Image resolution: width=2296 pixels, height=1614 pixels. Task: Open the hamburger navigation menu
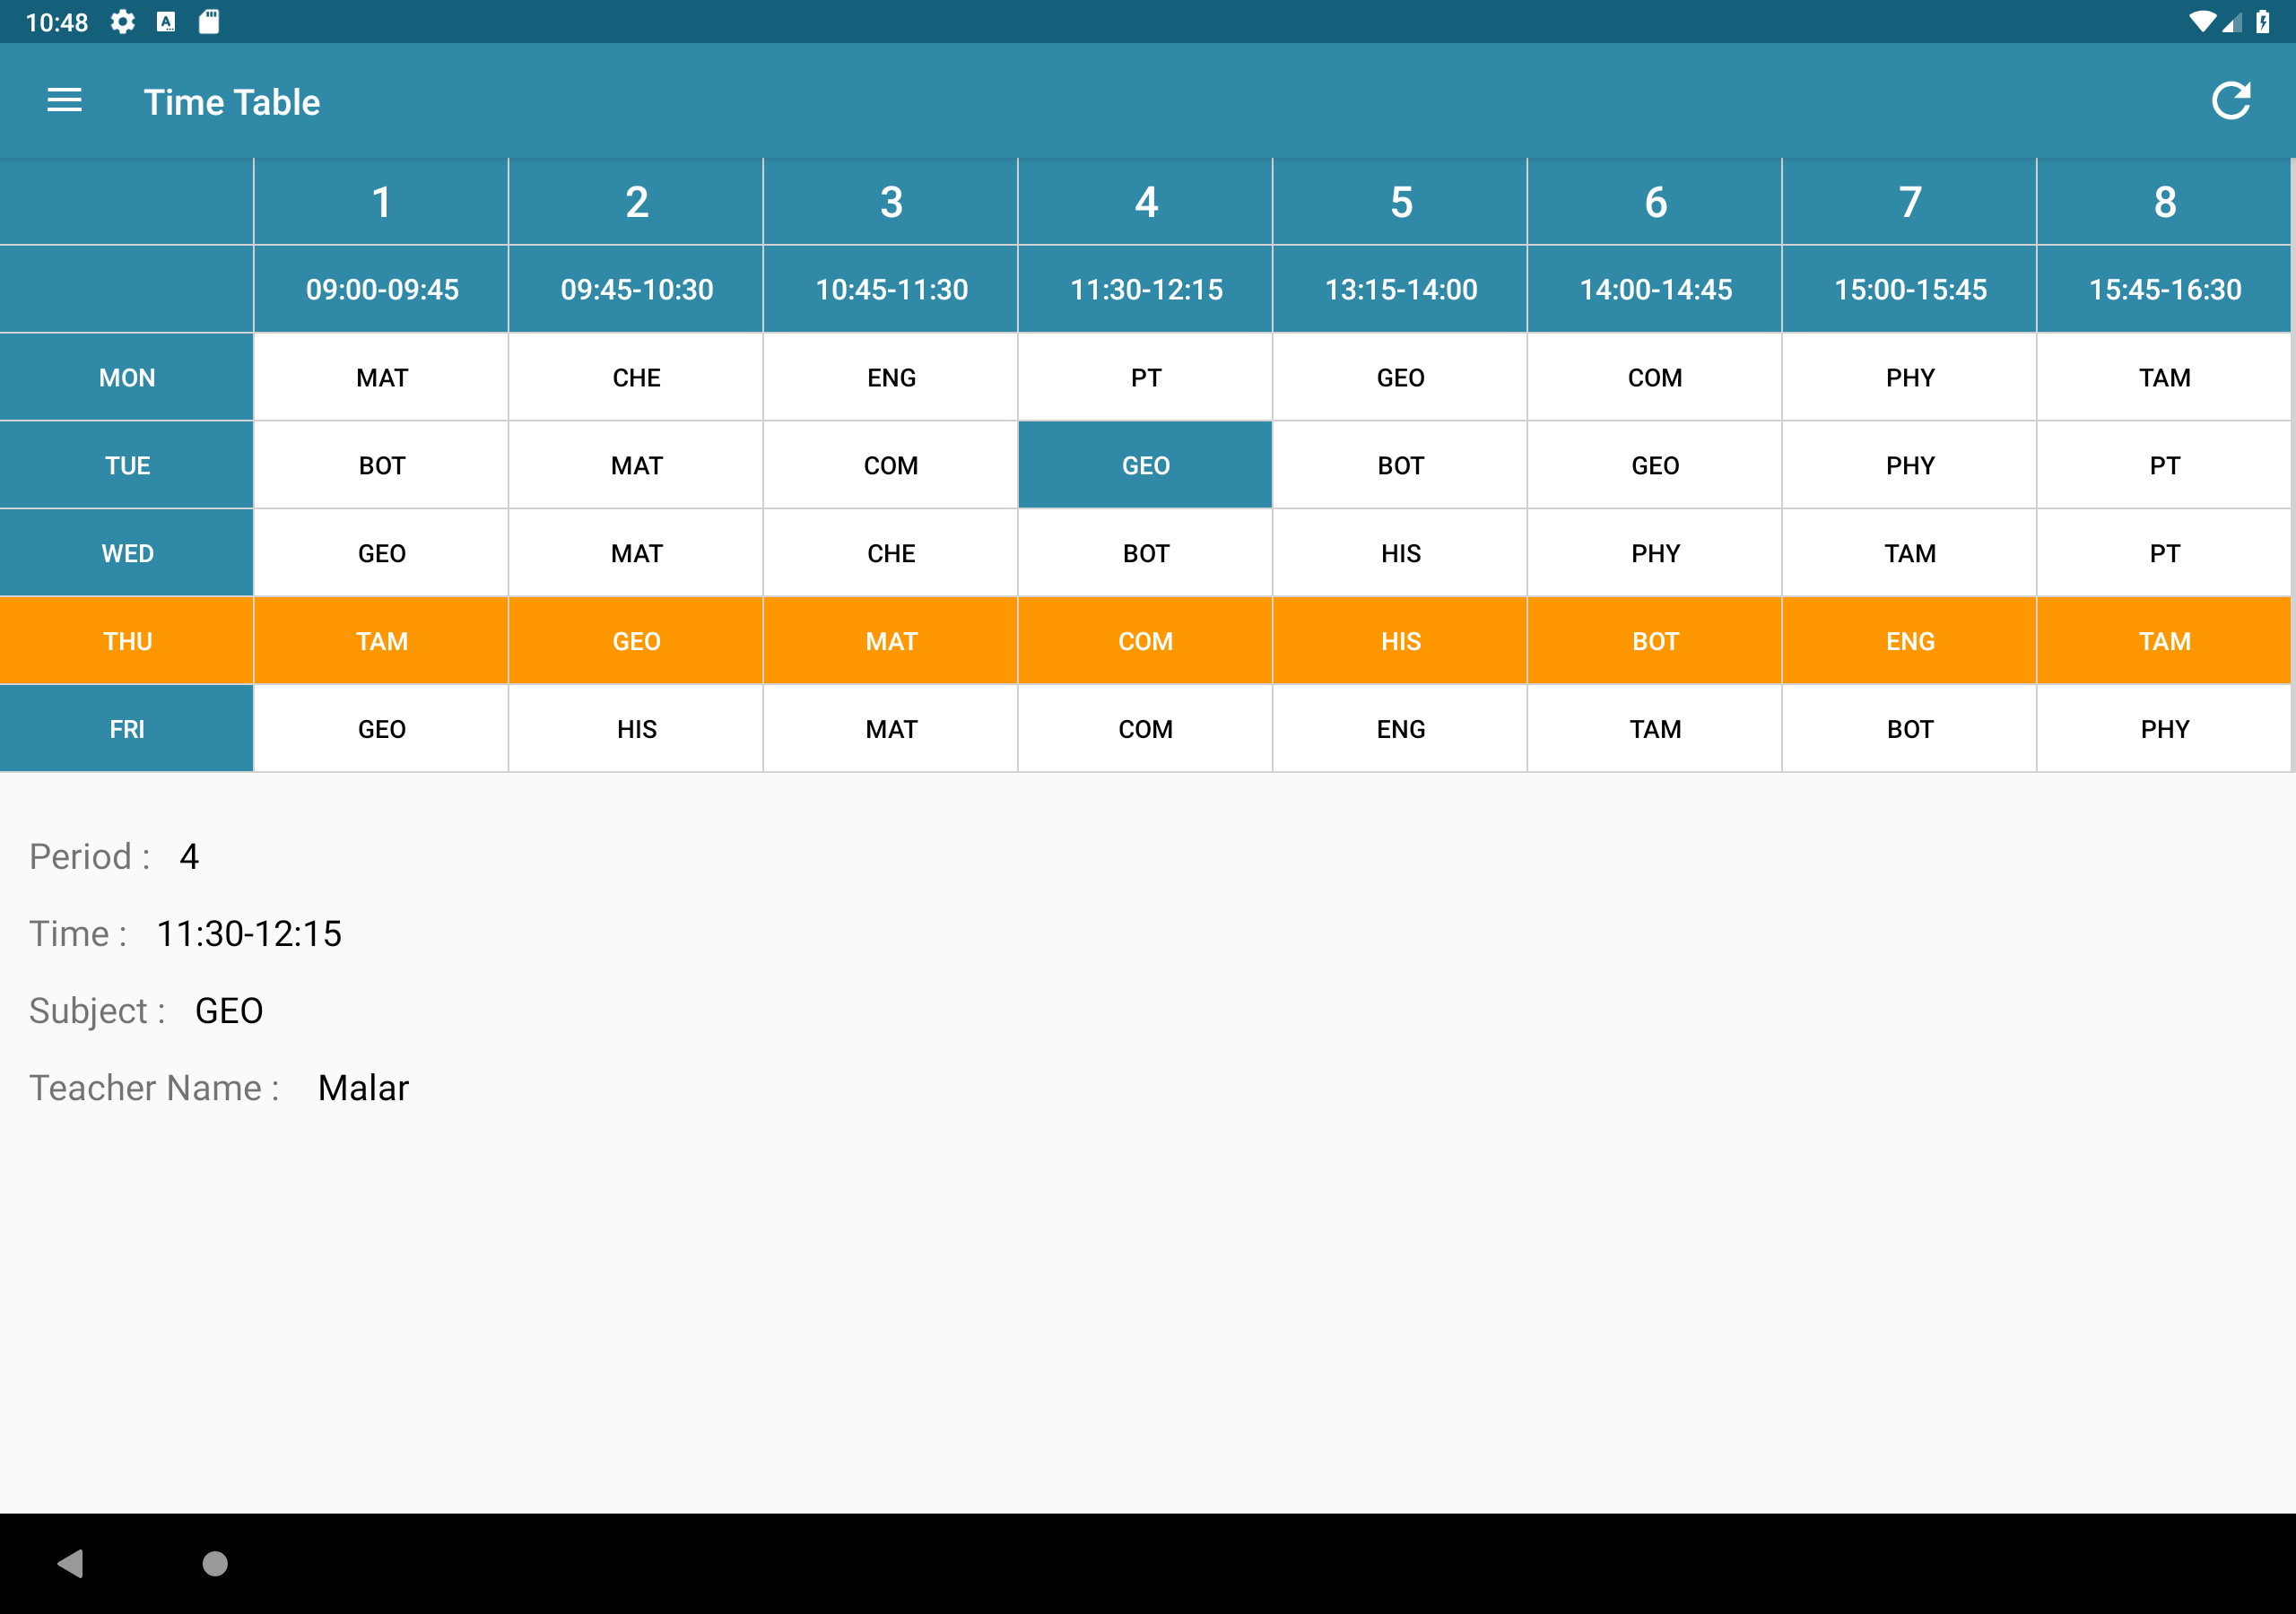pyautogui.click(x=64, y=101)
